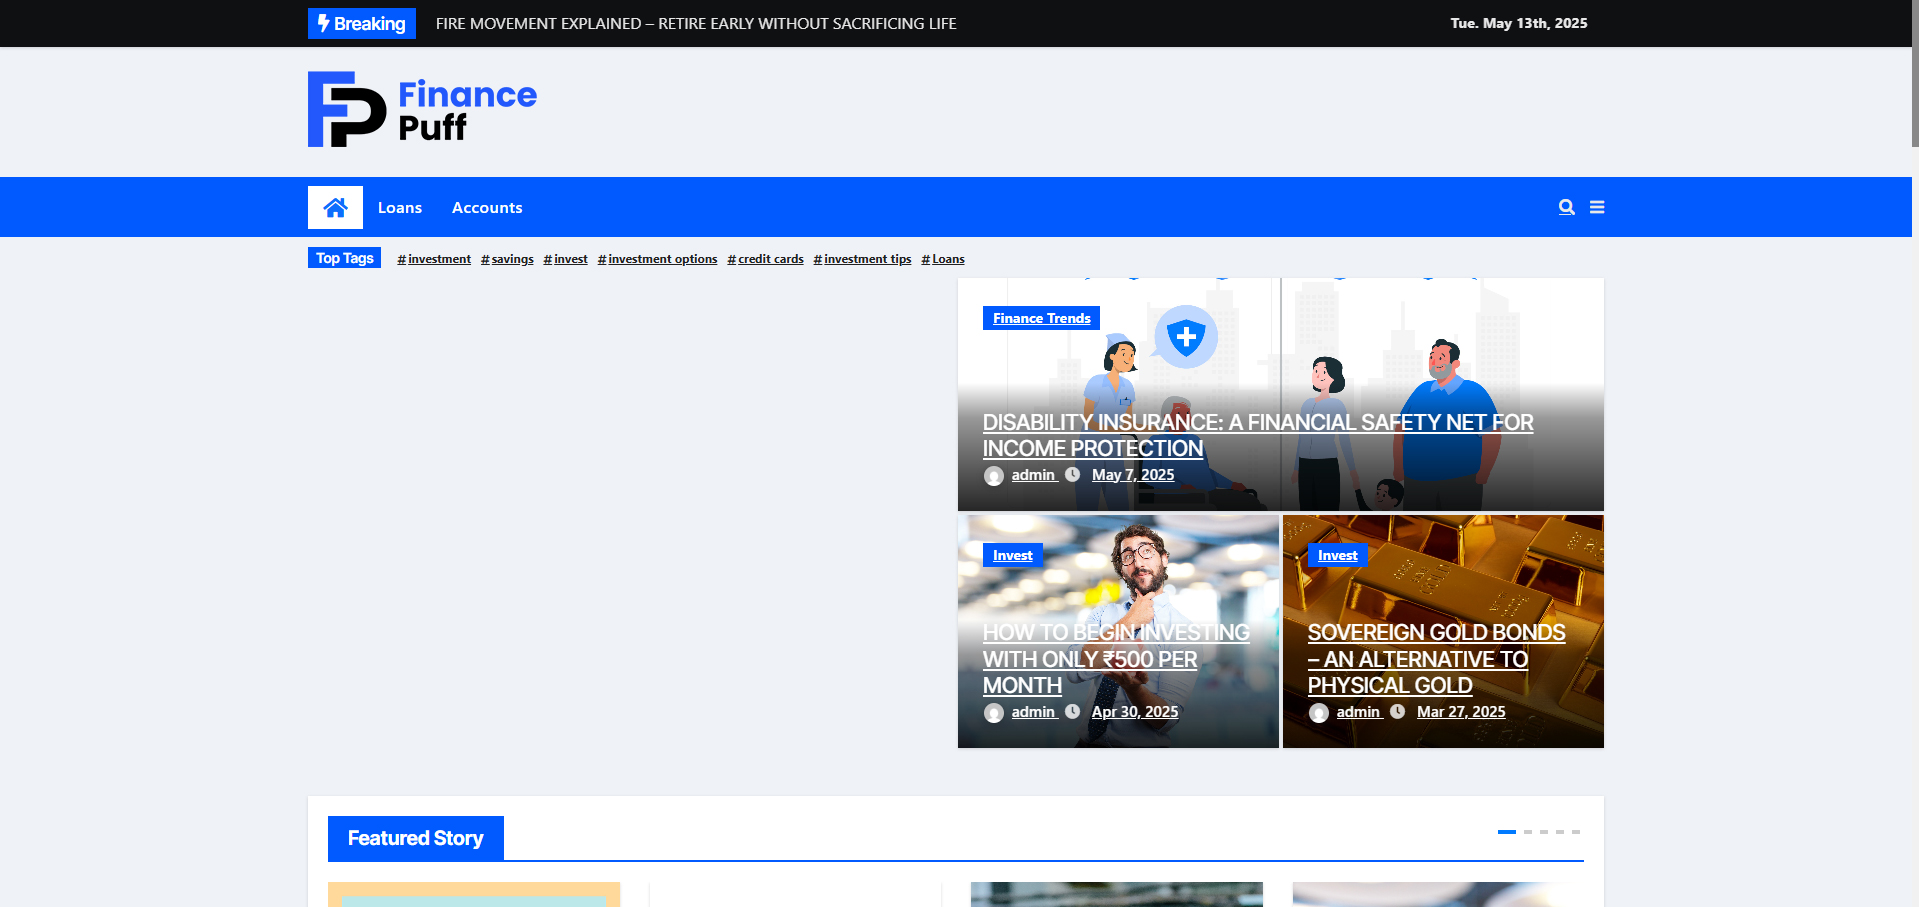This screenshot has height=907, width=1919.
Task: Click the Breaking lightning bolt badge
Action: point(362,23)
